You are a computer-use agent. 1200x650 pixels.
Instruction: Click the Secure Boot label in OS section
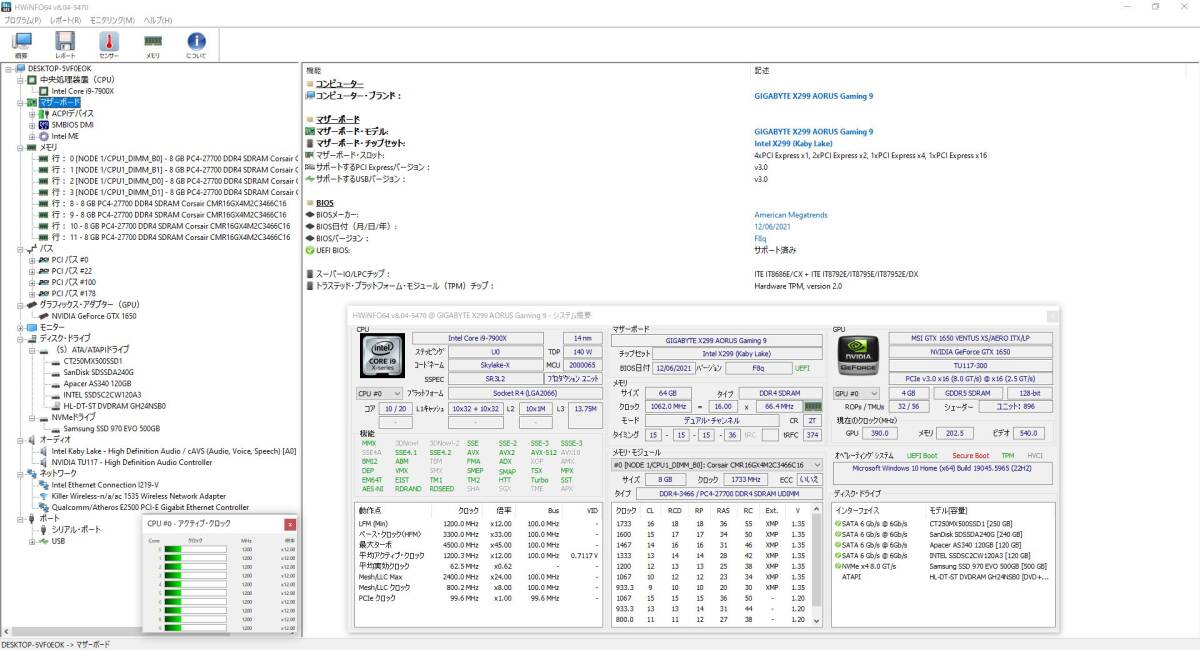click(x=969, y=456)
